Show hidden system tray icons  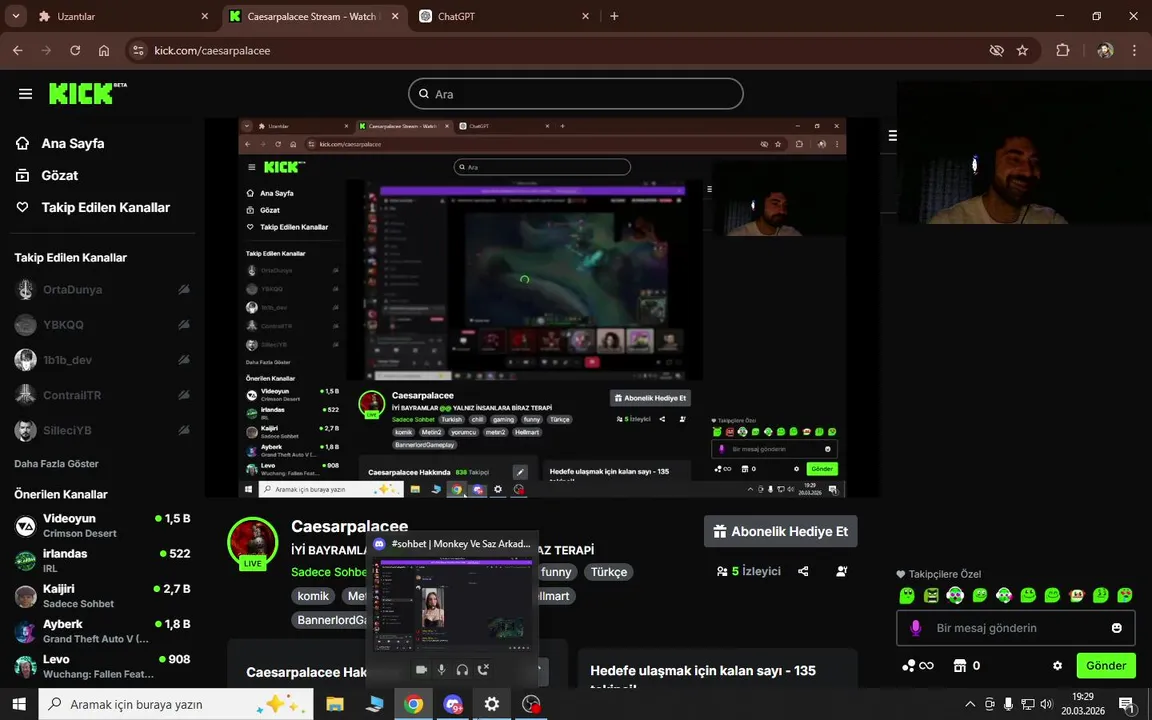[x=970, y=705]
